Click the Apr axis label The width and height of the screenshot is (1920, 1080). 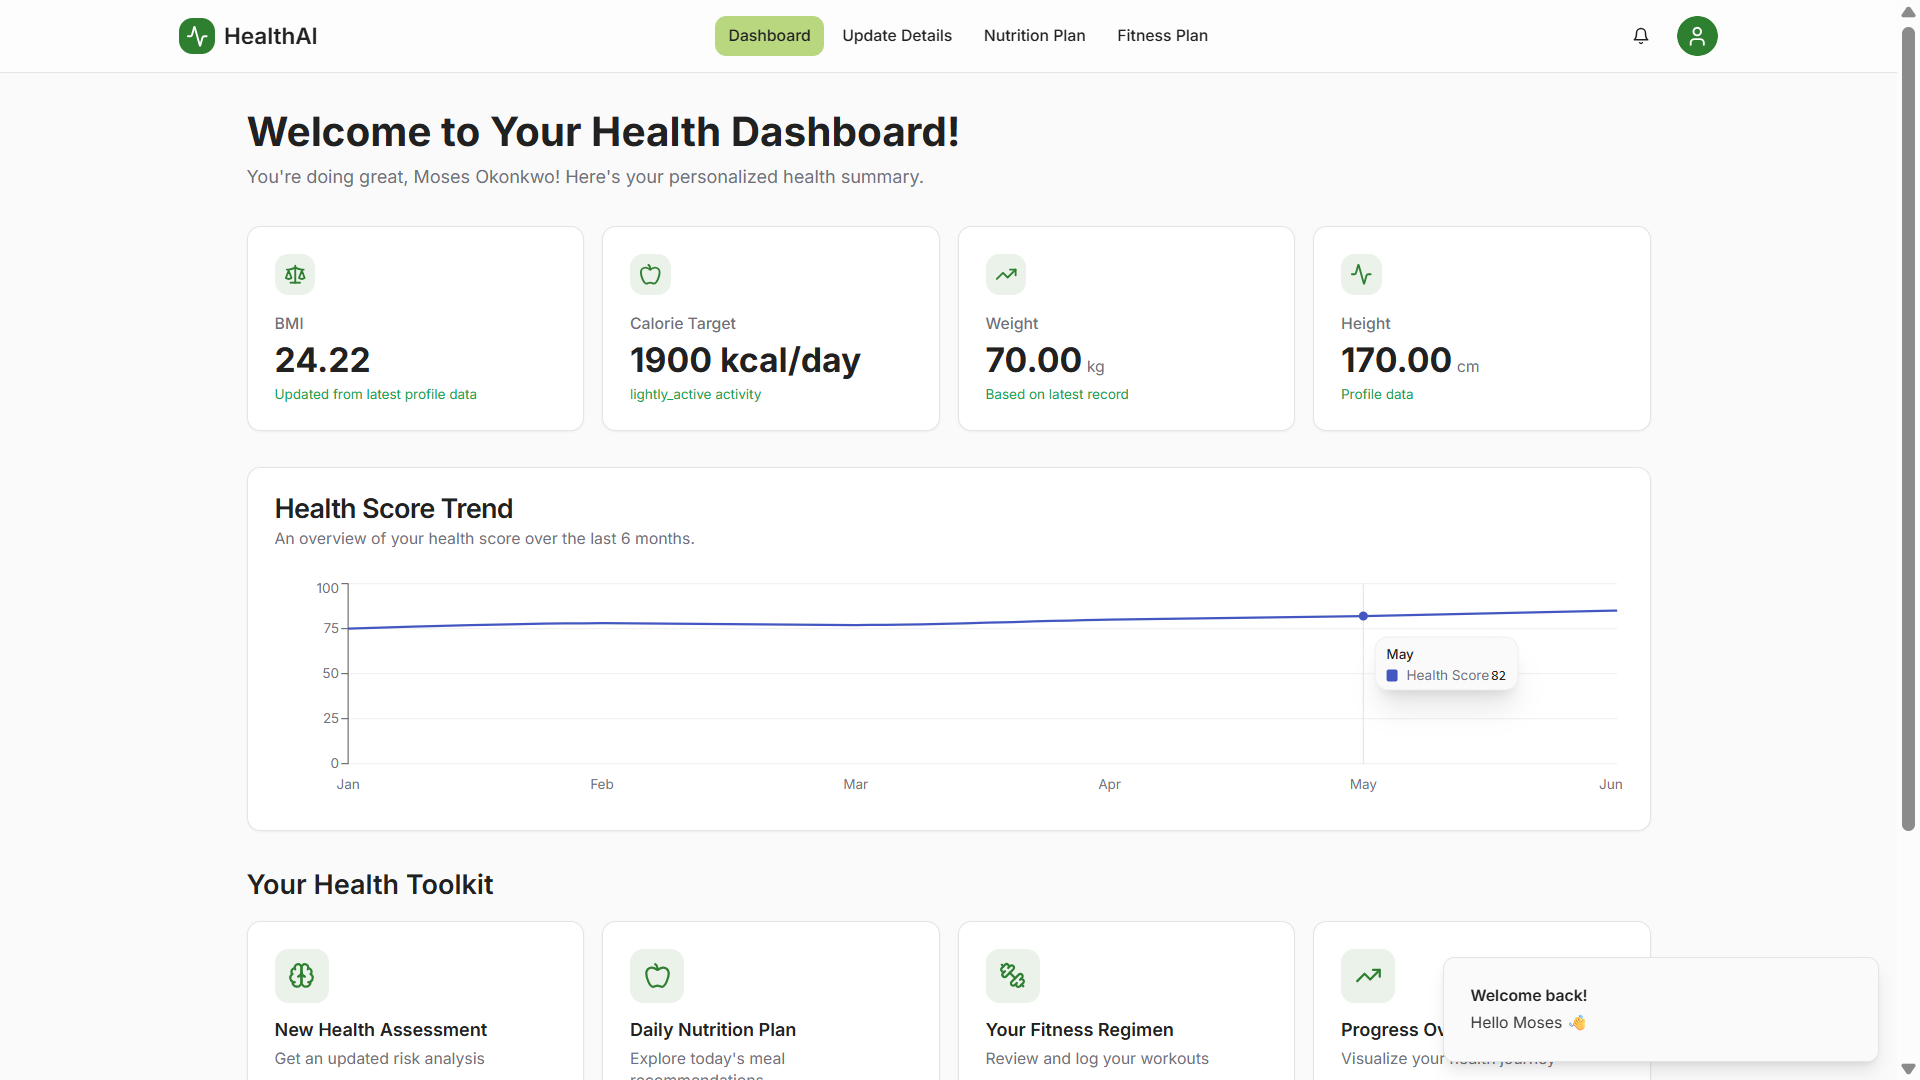tap(1109, 784)
